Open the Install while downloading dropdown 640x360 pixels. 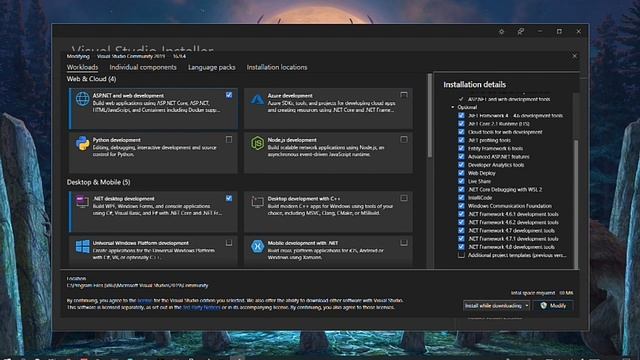(x=527, y=306)
